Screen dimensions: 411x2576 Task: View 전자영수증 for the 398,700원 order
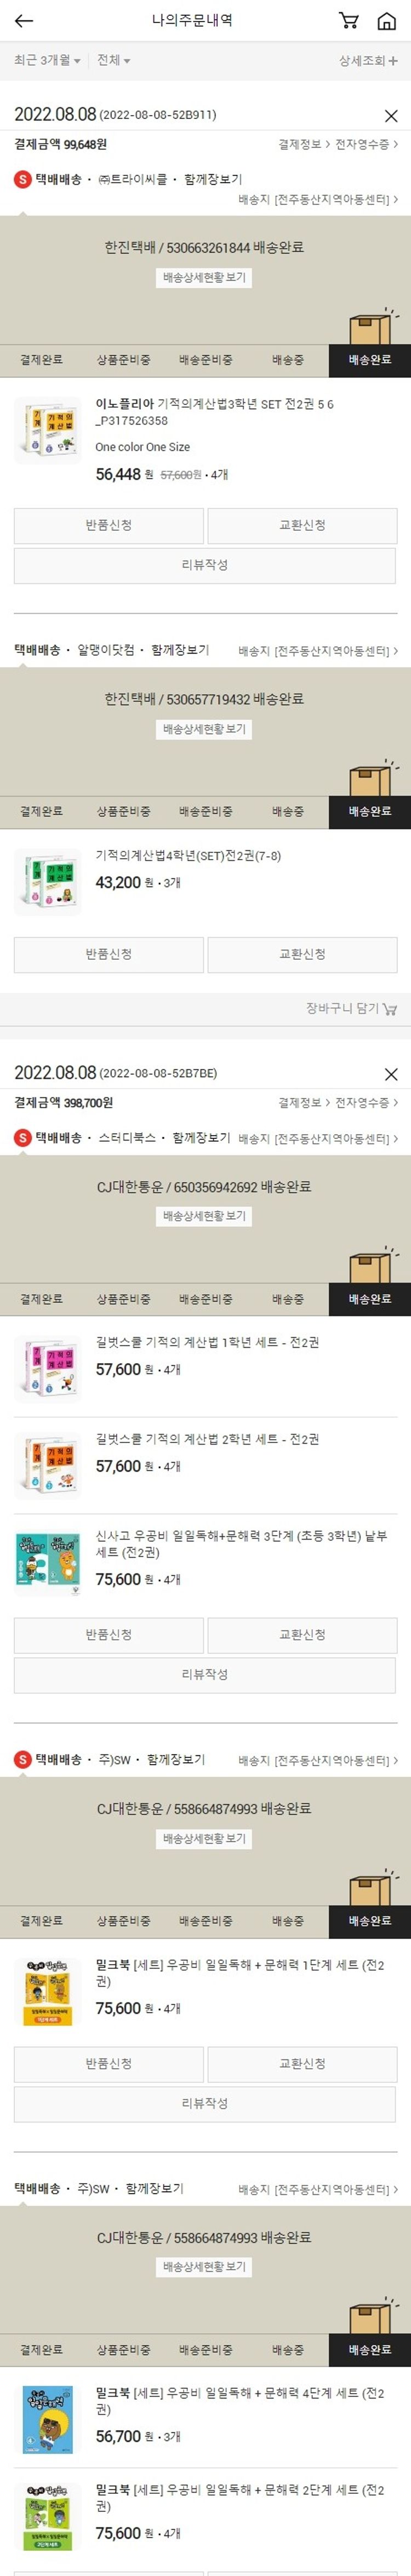pyautogui.click(x=366, y=1102)
